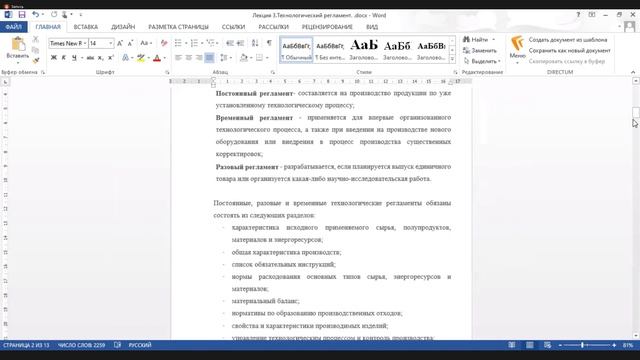
Task: Open the font name combo box
Action: pos(68,43)
